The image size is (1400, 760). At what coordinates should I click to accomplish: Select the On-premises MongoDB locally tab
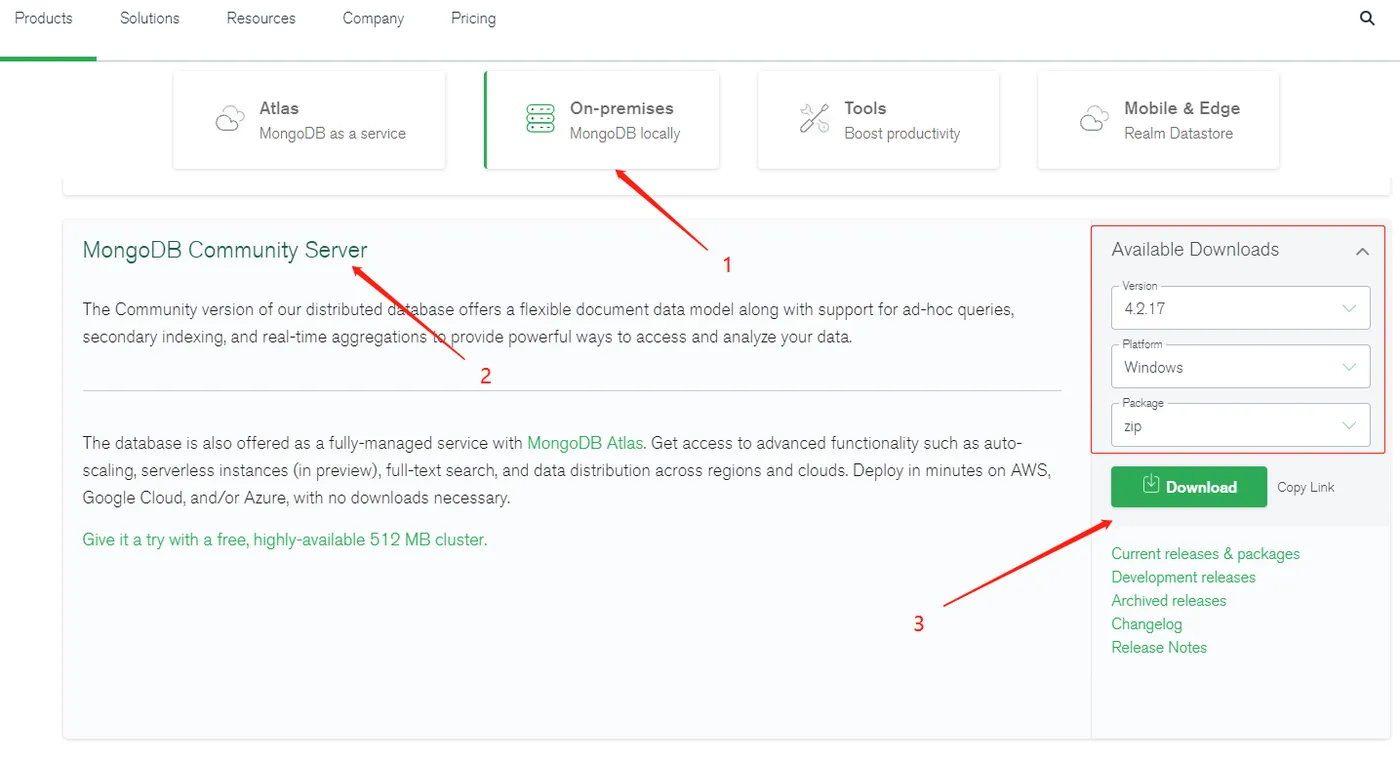point(602,119)
